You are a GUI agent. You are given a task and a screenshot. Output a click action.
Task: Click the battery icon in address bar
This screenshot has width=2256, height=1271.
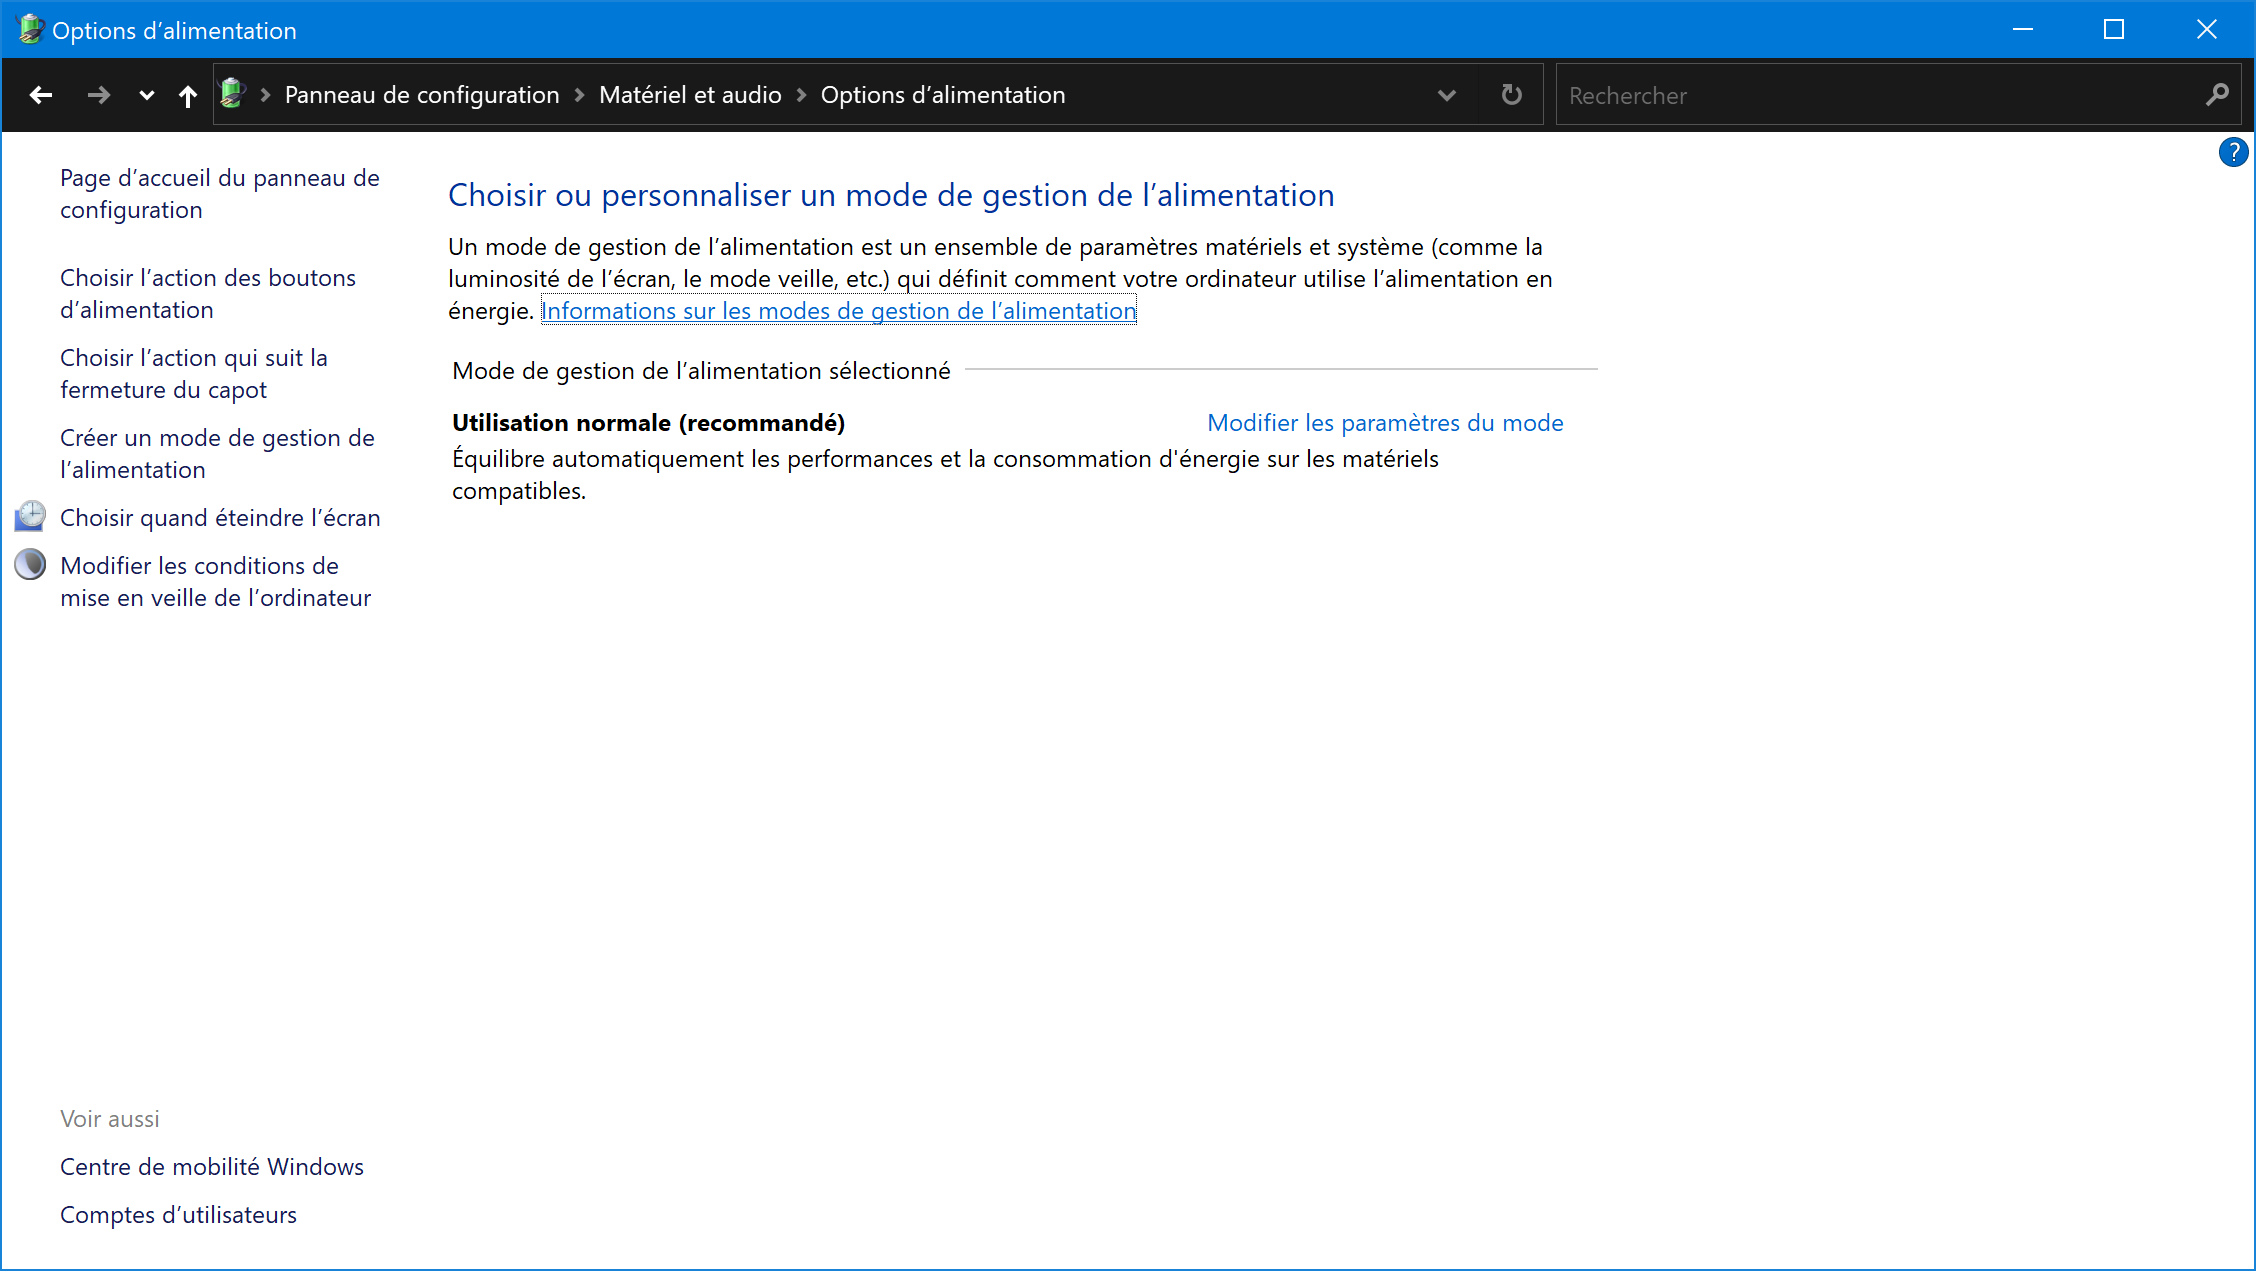pyautogui.click(x=232, y=94)
